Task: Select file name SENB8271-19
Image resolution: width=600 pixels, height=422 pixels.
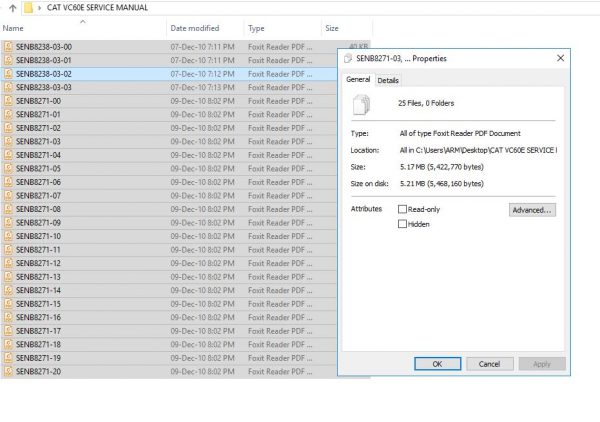Action: (38, 358)
